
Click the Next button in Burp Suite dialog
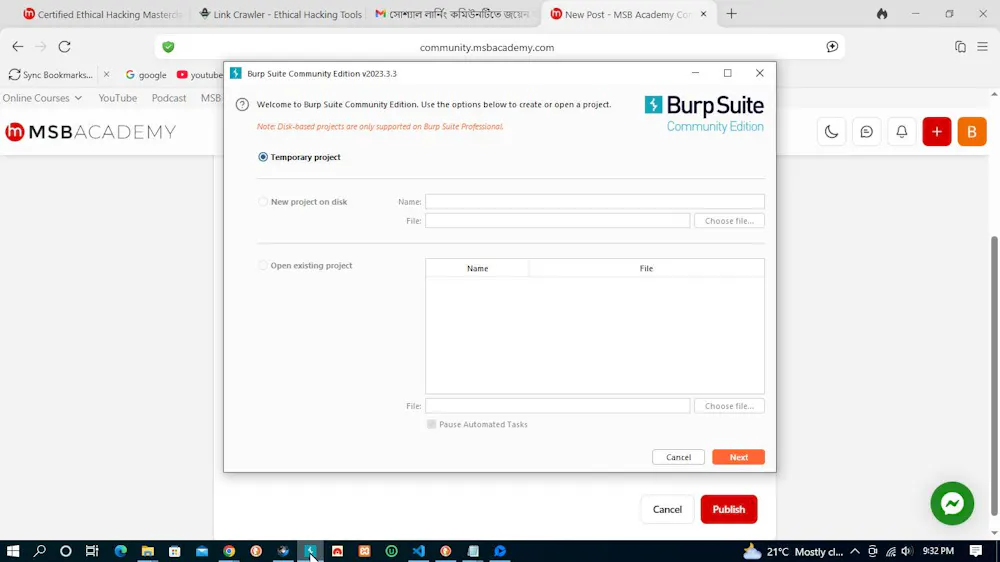tap(739, 457)
